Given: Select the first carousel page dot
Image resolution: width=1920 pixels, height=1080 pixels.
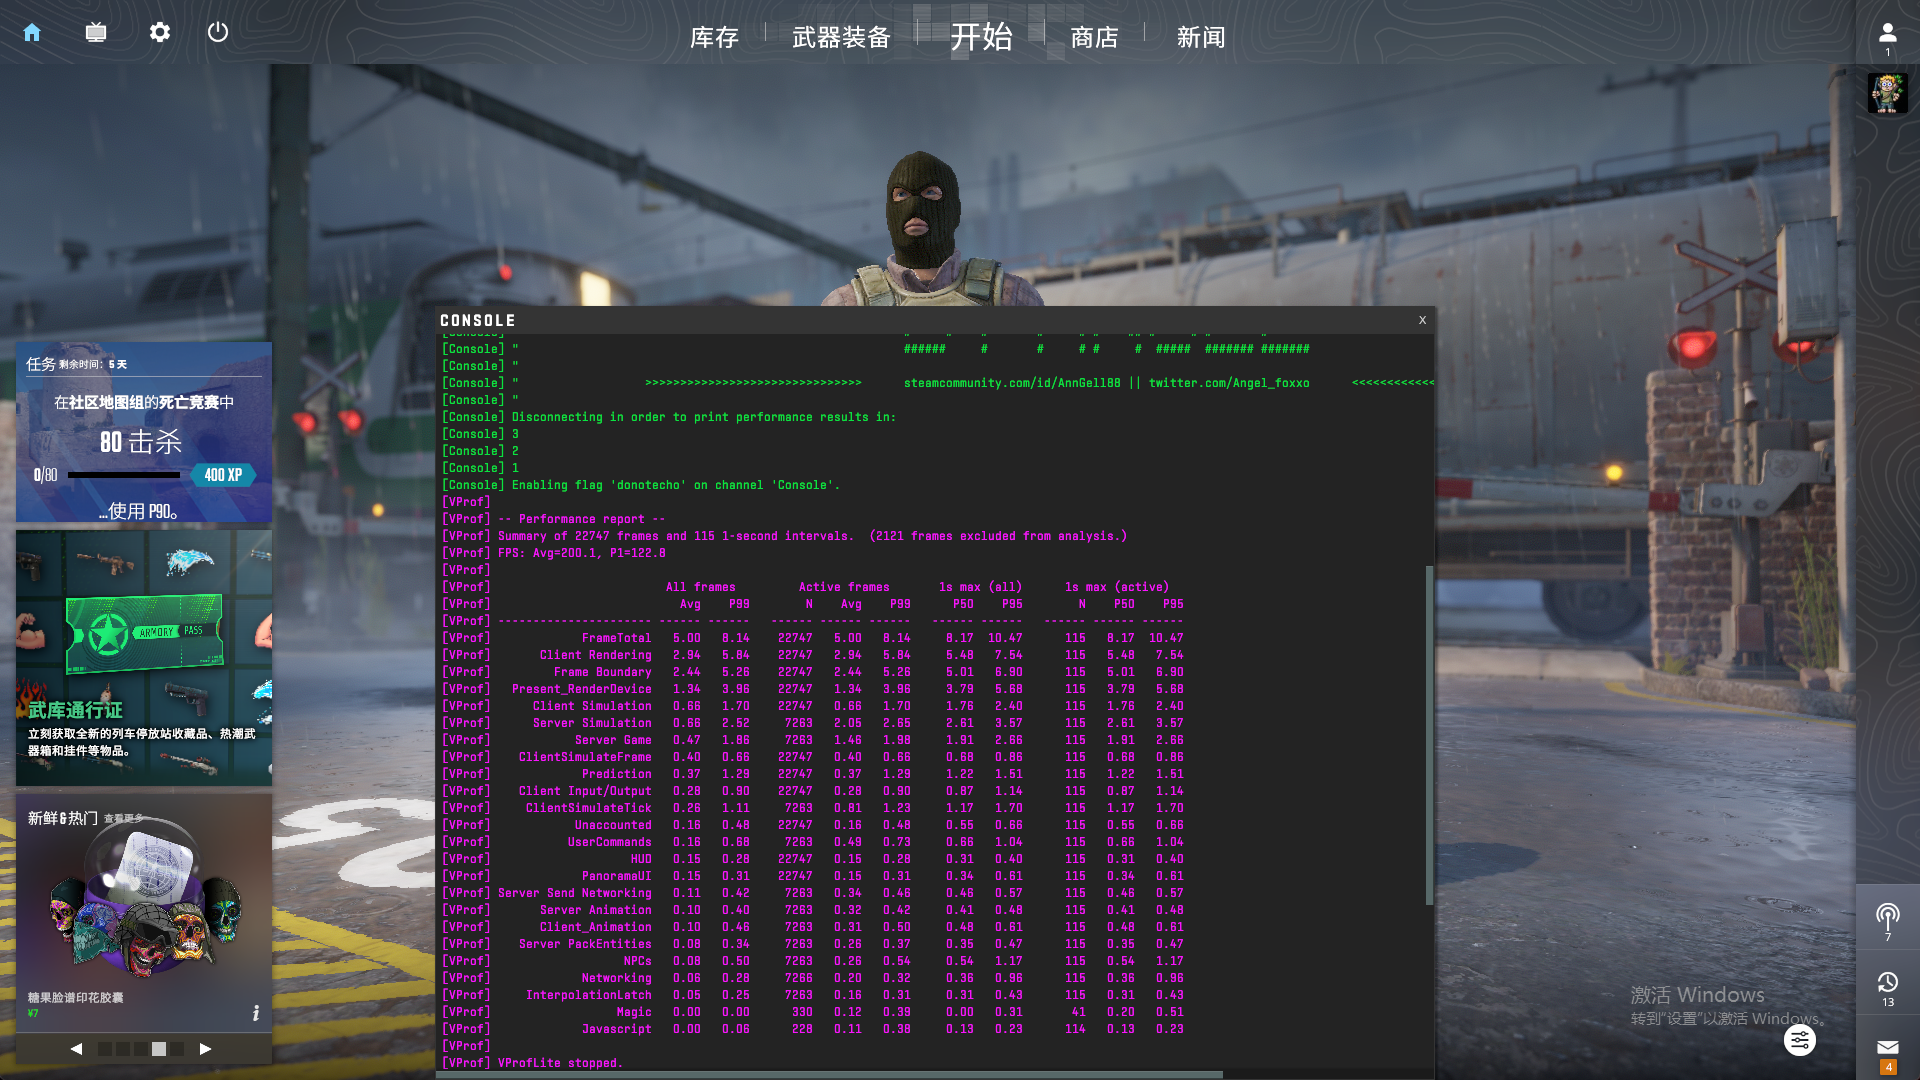Looking at the screenshot, I should 105,1049.
